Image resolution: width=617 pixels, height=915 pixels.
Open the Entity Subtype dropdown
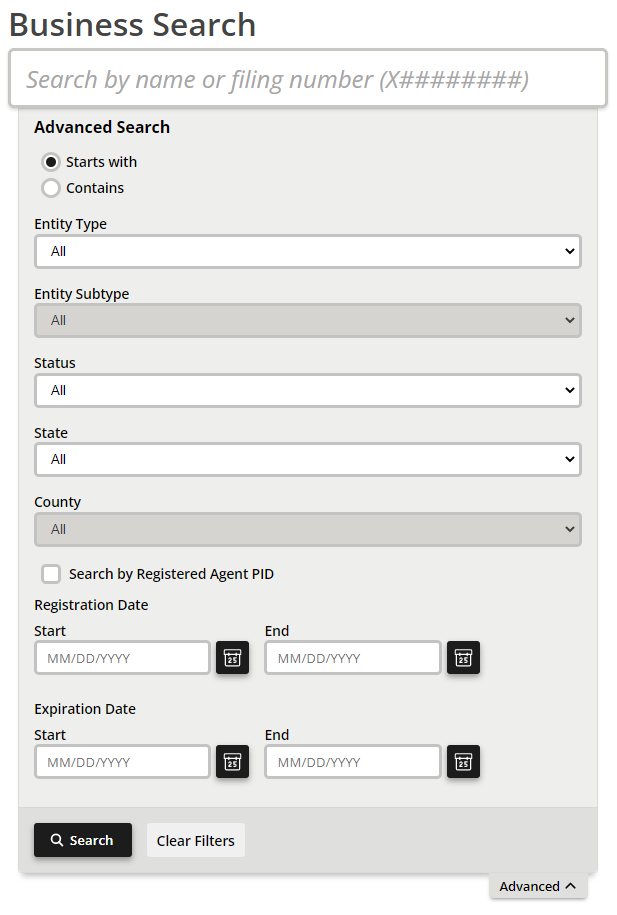pyautogui.click(x=307, y=321)
